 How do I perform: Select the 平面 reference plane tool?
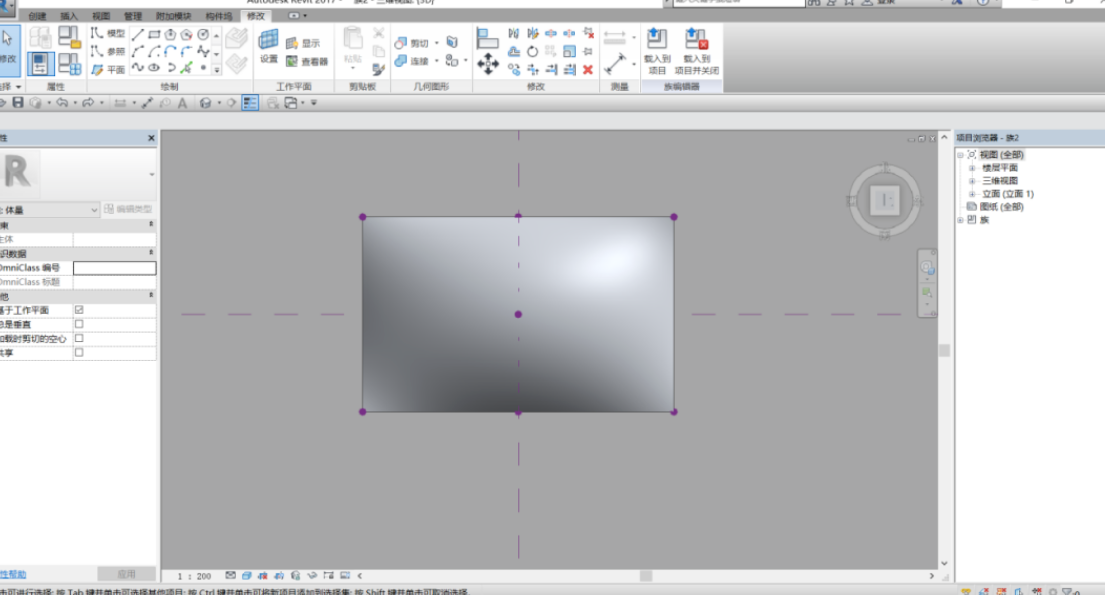point(109,69)
